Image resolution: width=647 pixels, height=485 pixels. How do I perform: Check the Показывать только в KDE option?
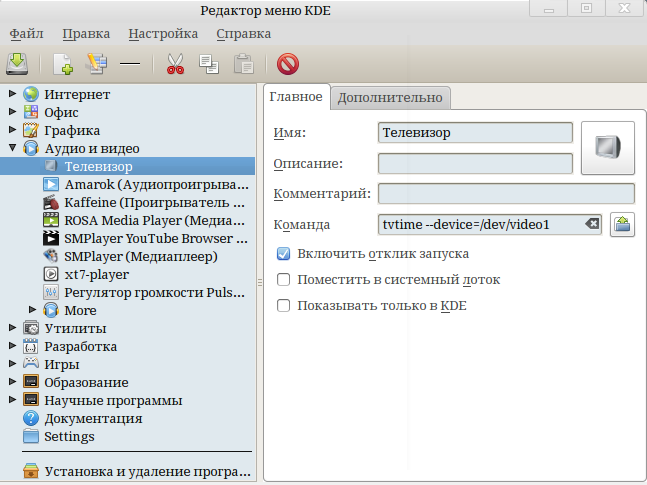[x=284, y=306]
